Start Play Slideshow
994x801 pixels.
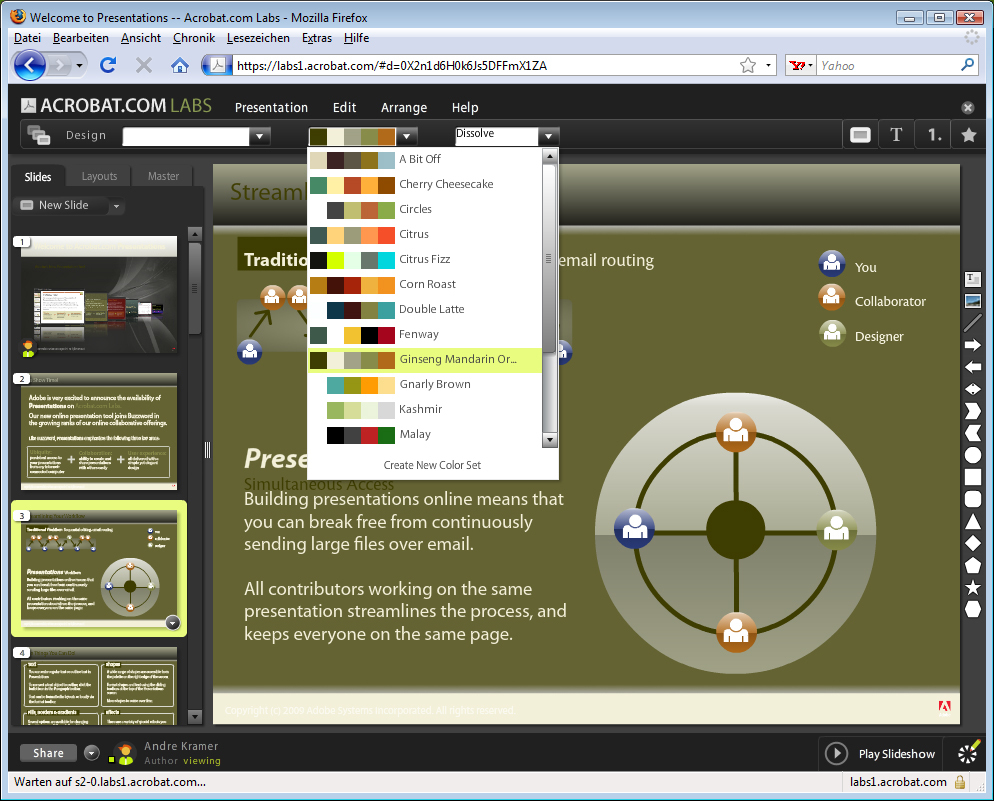pos(881,753)
